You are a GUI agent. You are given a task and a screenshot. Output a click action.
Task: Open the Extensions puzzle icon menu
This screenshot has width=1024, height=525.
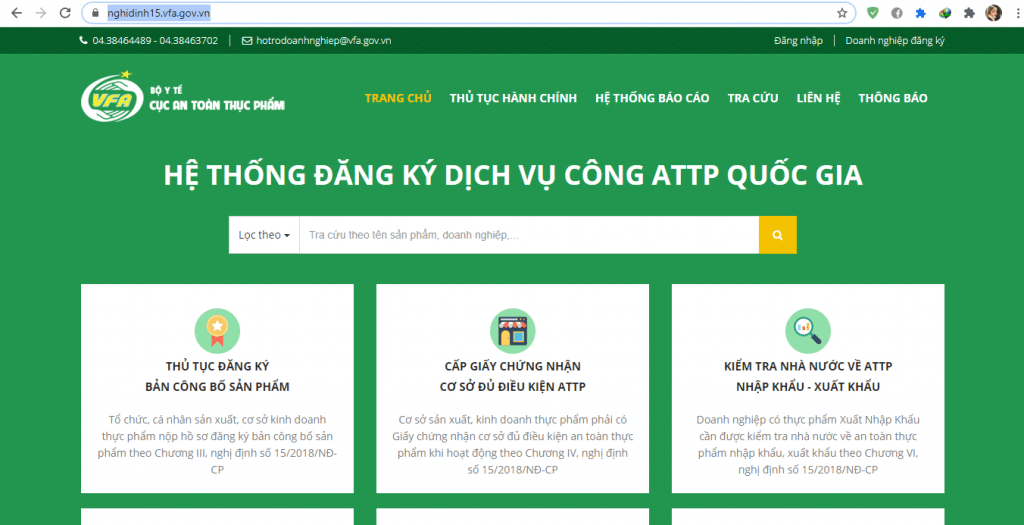(969, 13)
